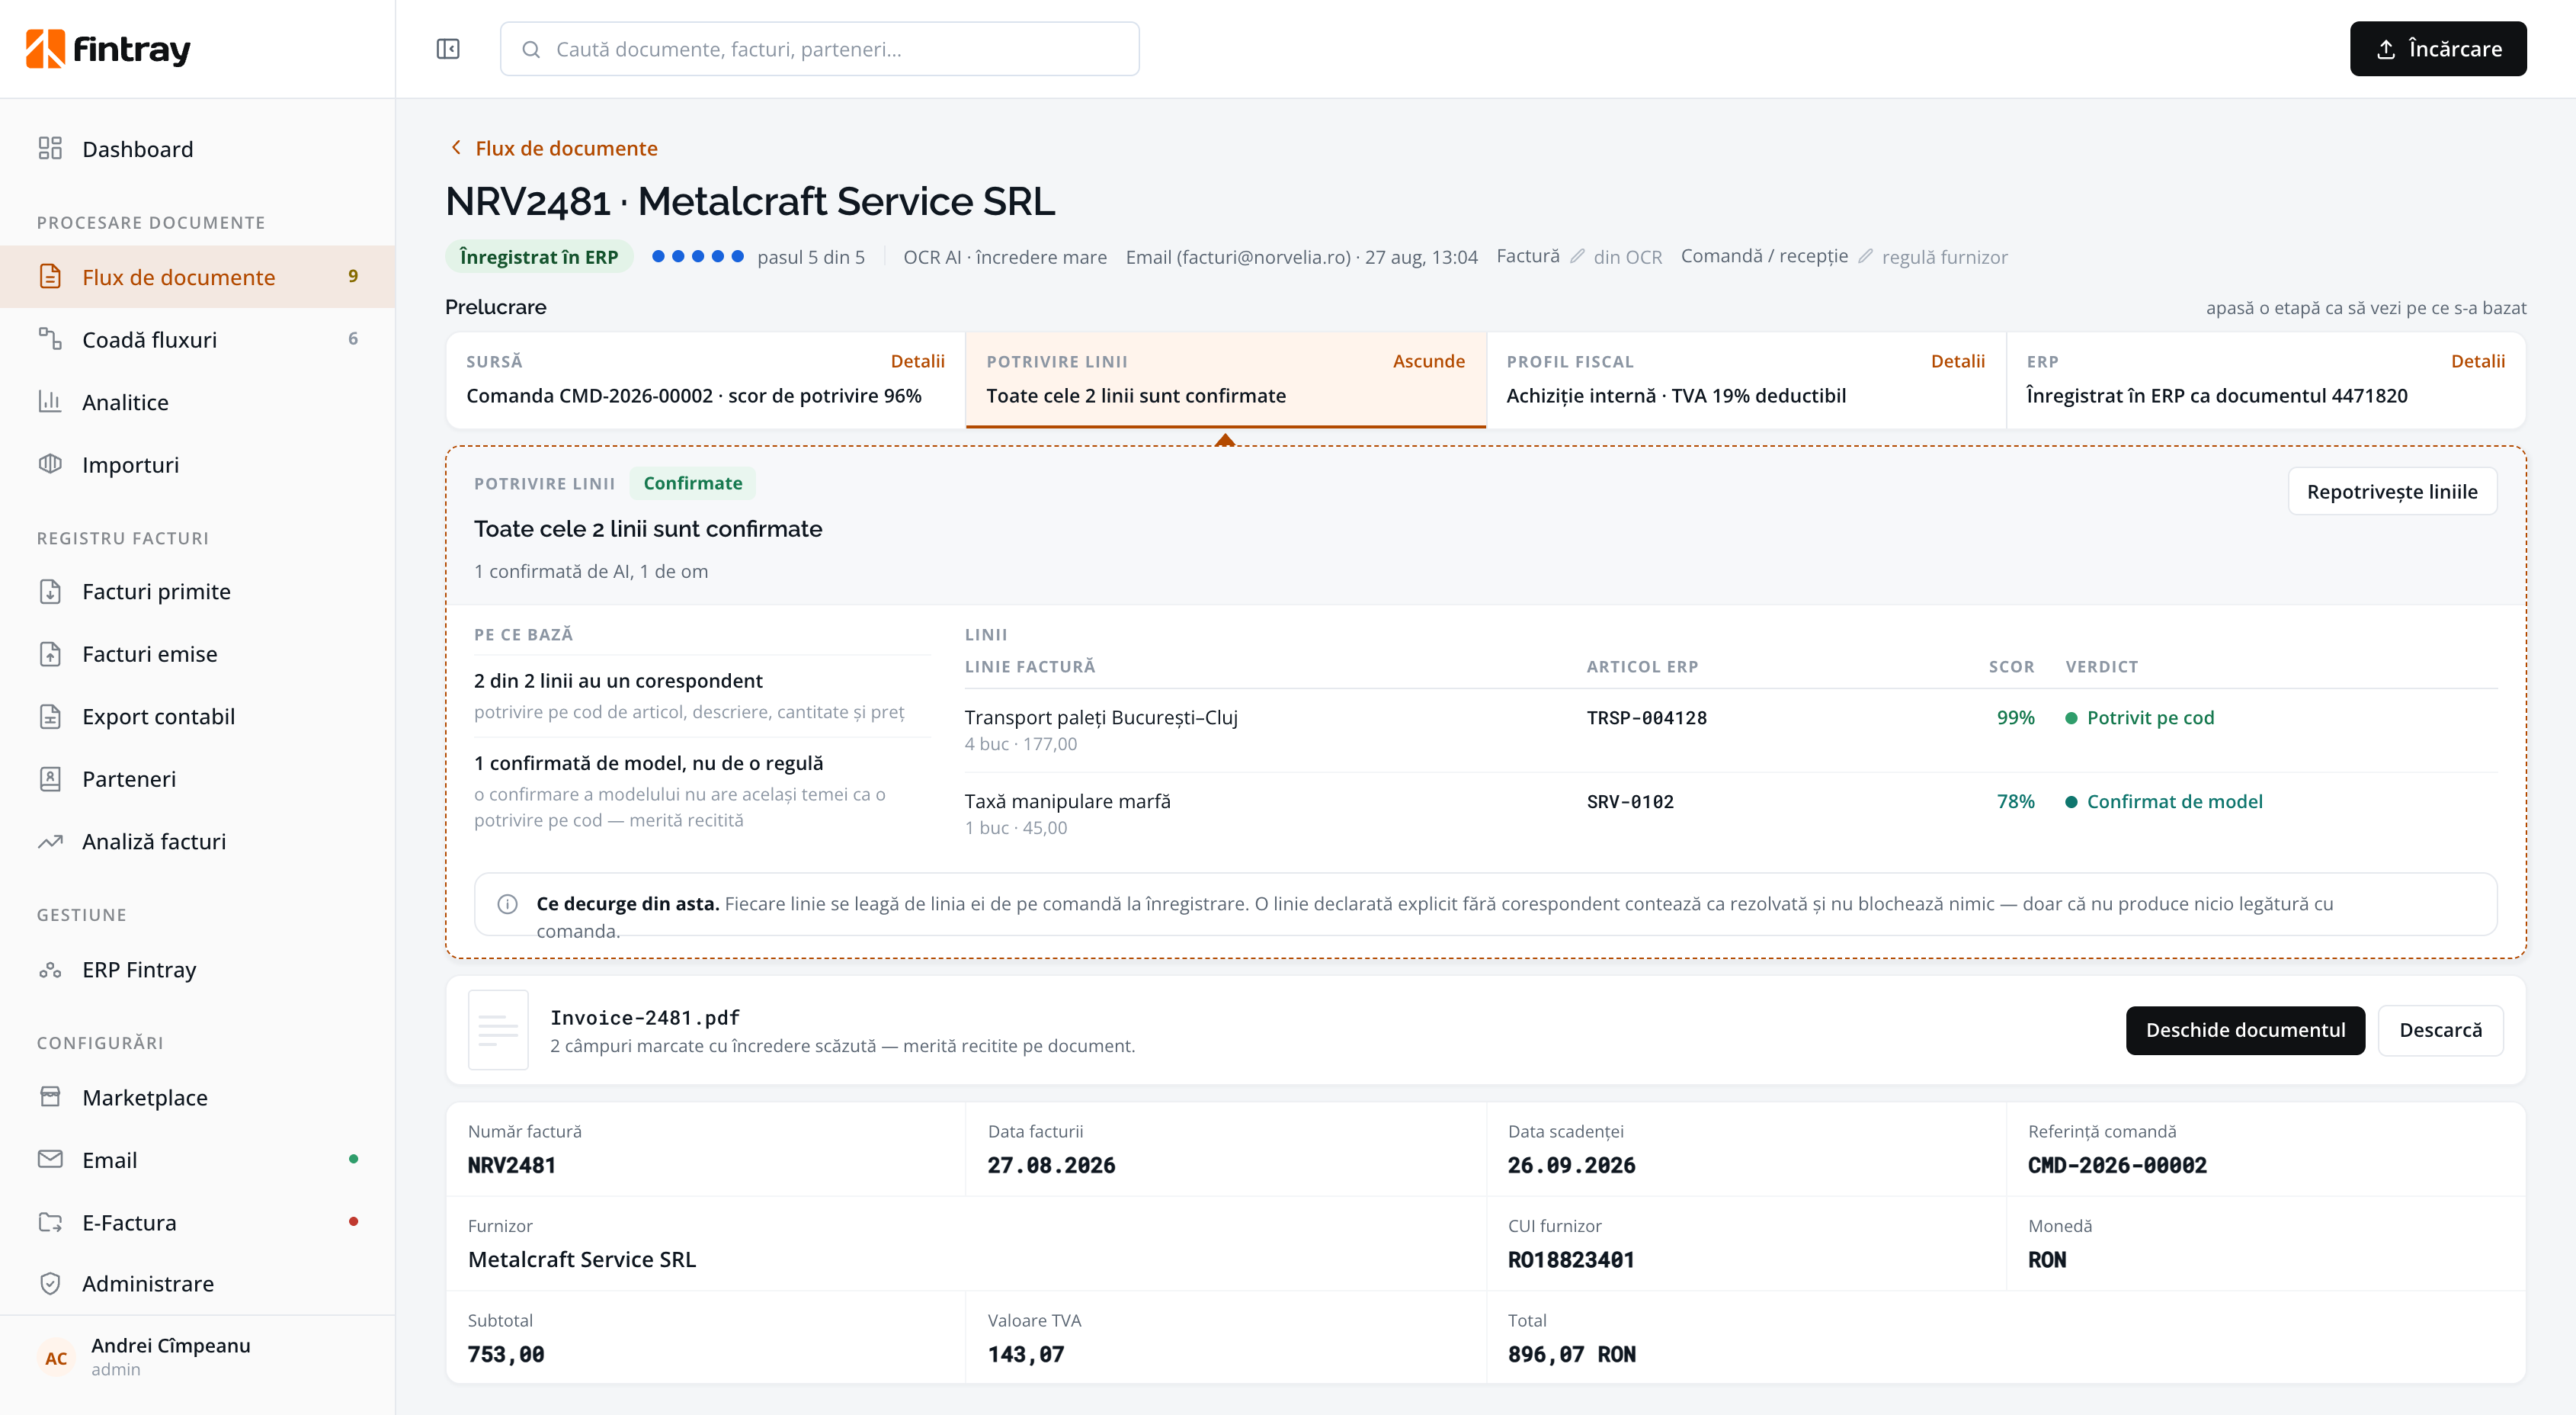Click Deschide documentul button

(x=2245, y=1030)
